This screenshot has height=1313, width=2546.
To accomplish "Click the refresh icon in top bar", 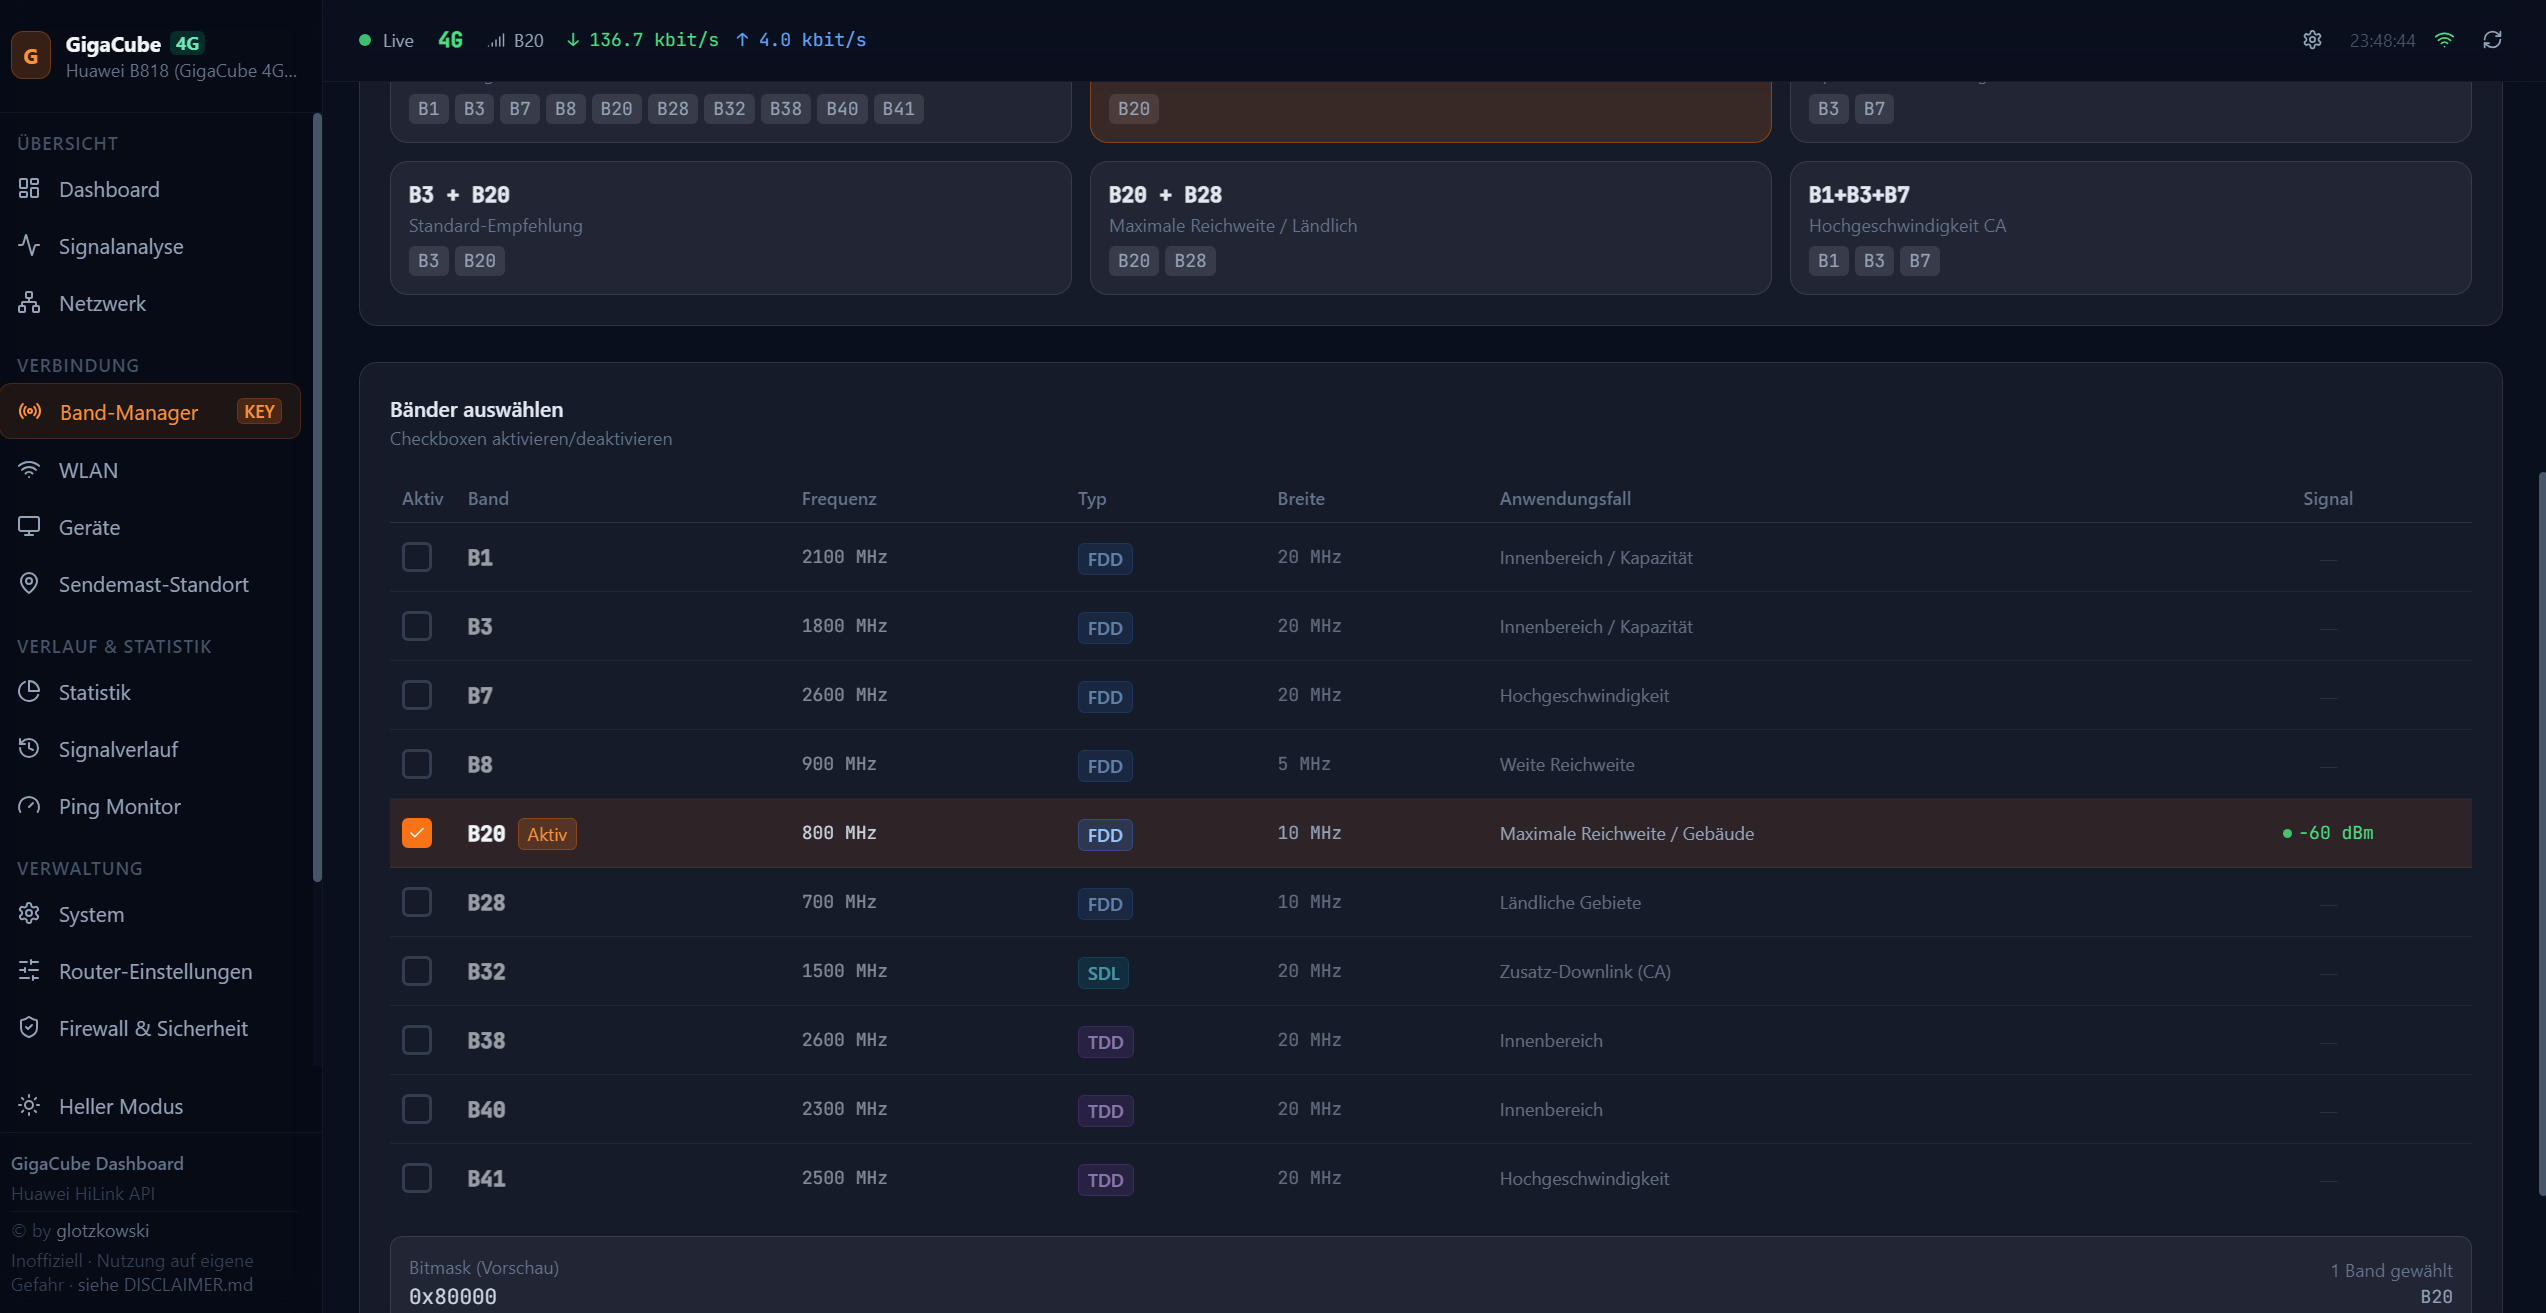I will pos(2492,40).
